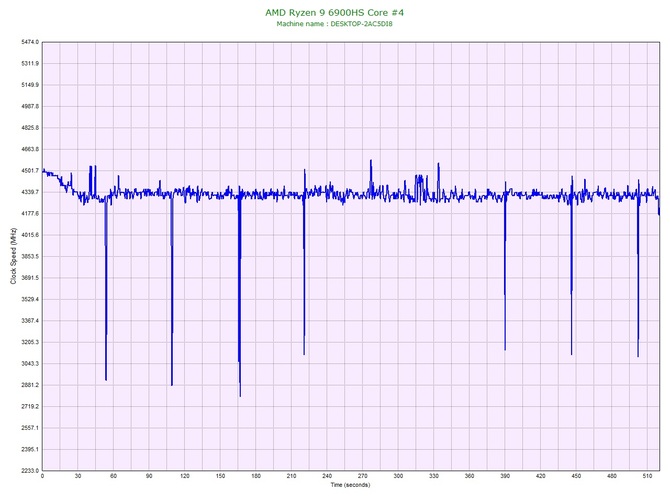Click the 390 tick on time axis
Screen dimensions: 670x502
pos(505,476)
